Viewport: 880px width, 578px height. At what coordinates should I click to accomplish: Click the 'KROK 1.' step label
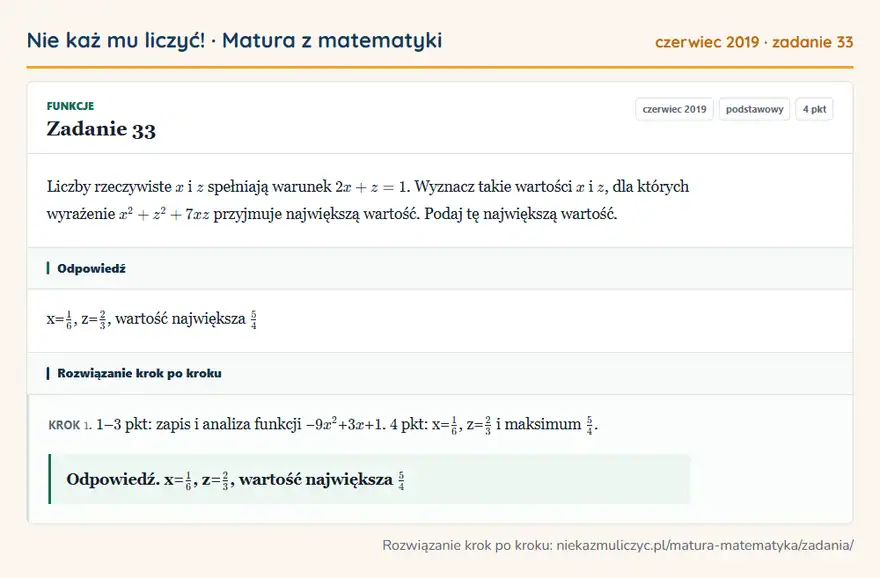tap(70, 425)
